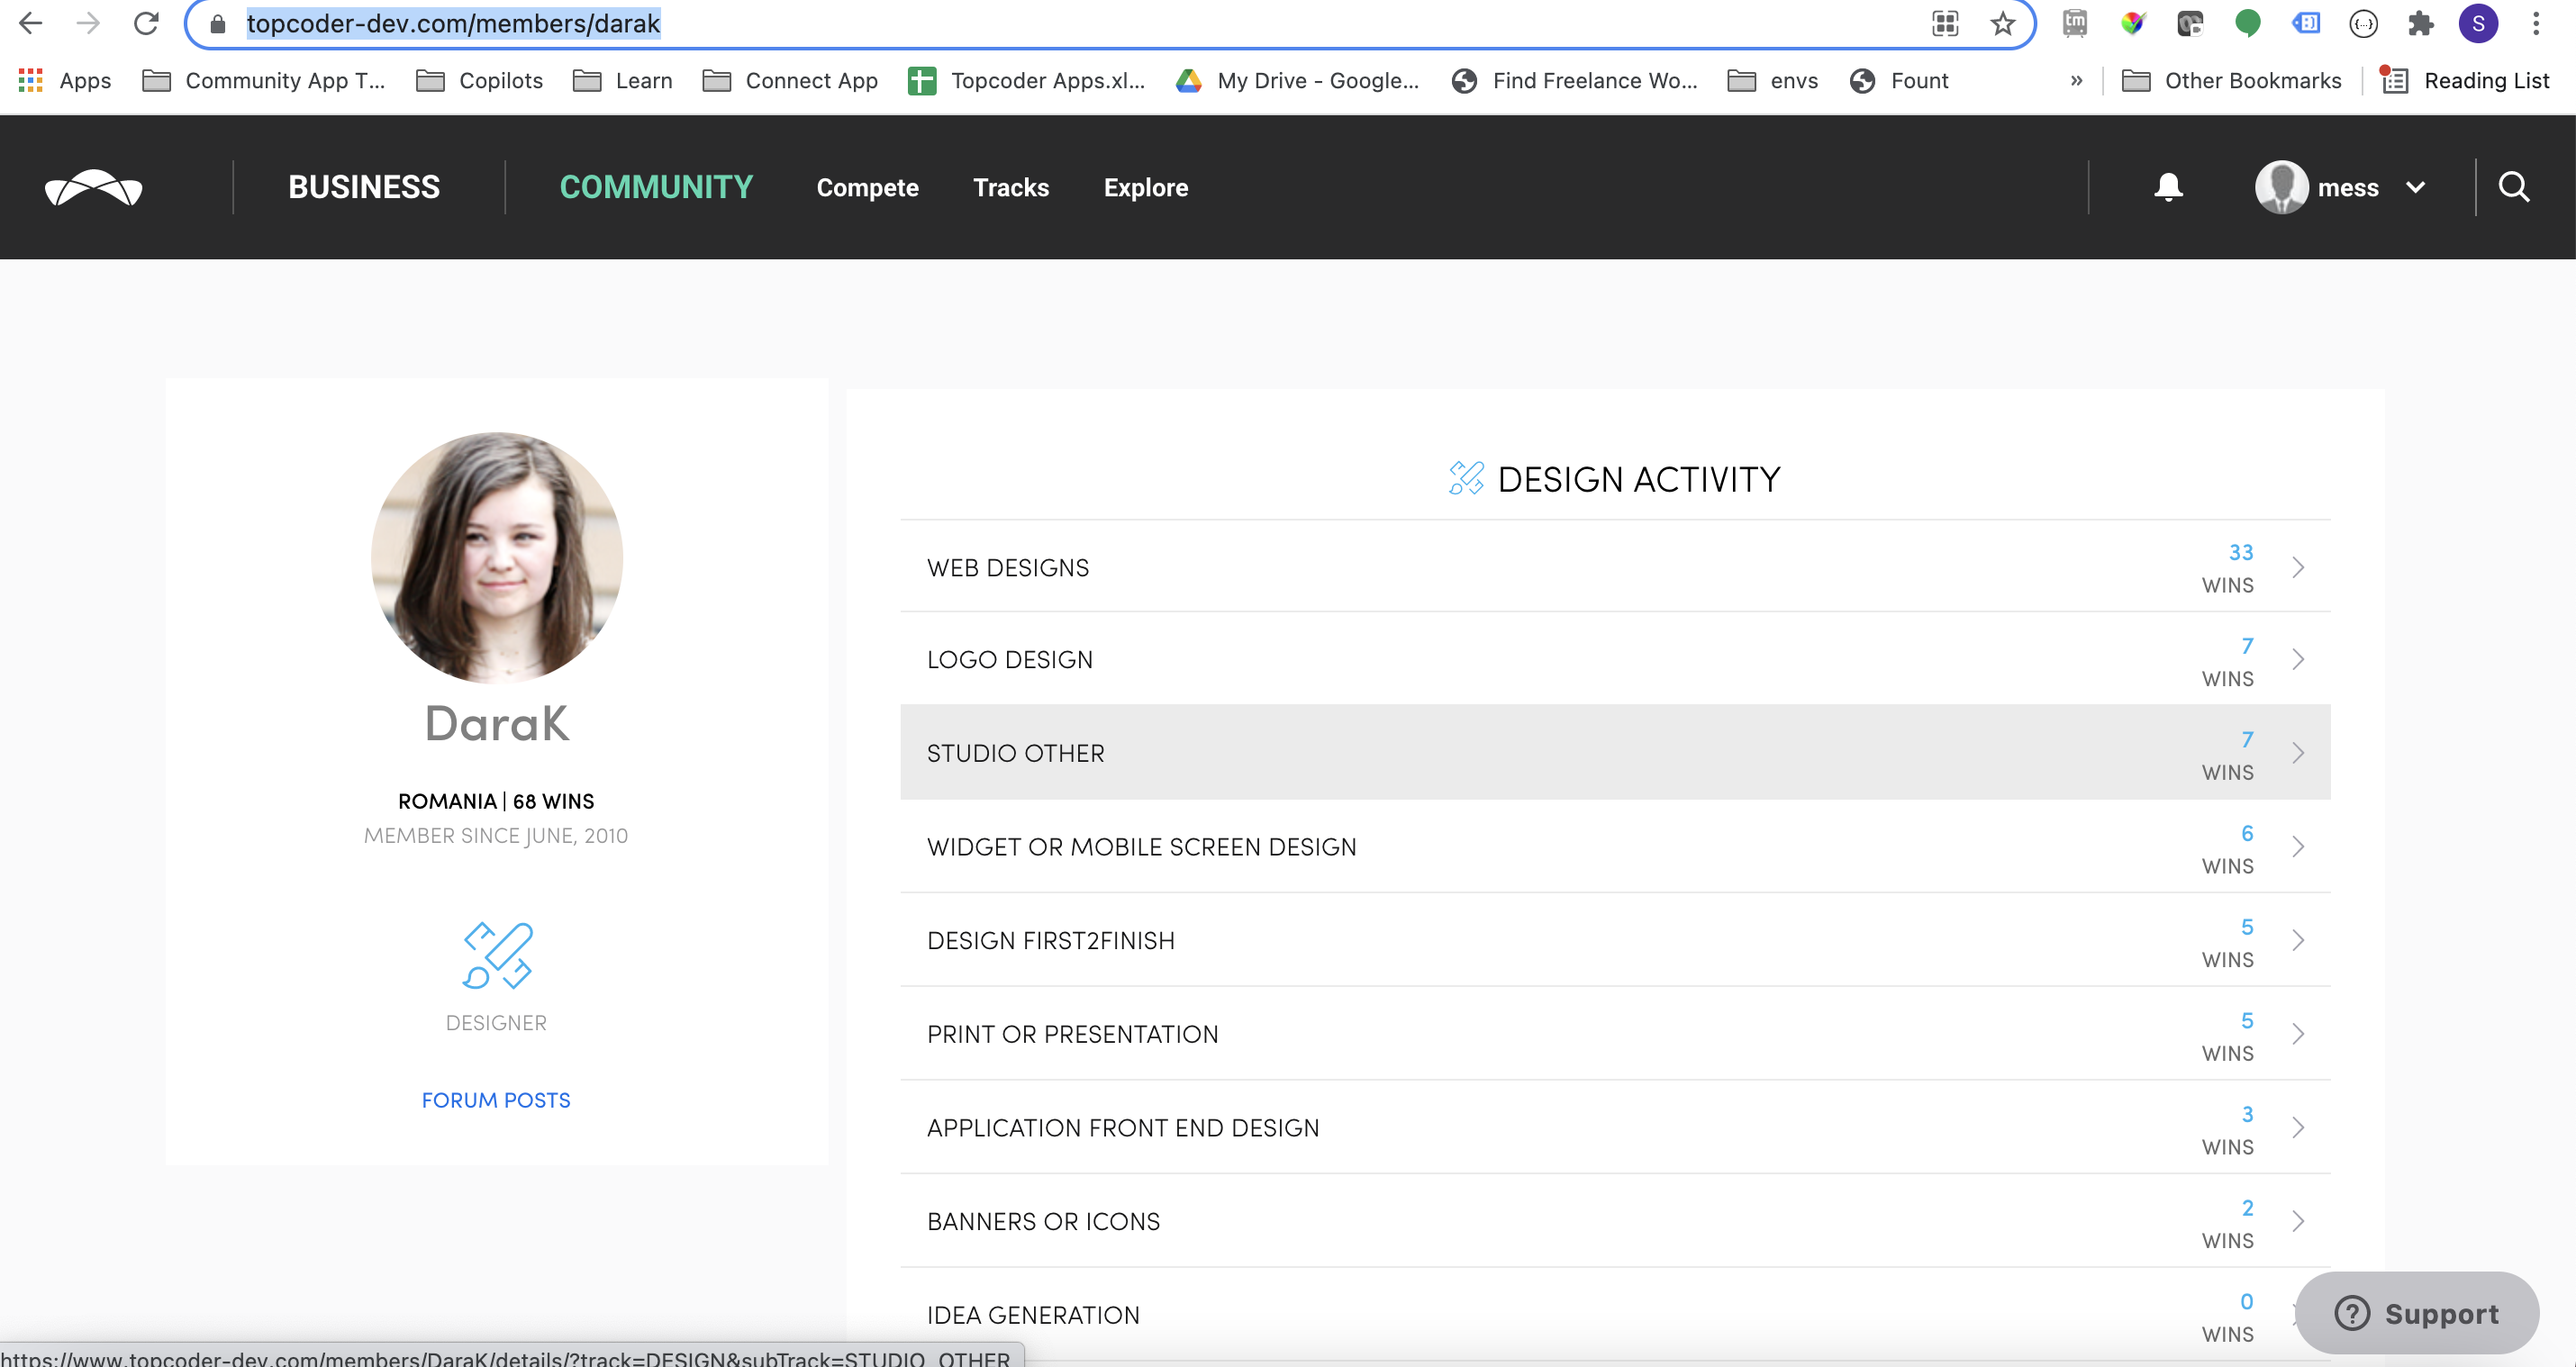Click the search magnifier icon
This screenshot has width=2576, height=1367.
pyautogui.click(x=2513, y=187)
